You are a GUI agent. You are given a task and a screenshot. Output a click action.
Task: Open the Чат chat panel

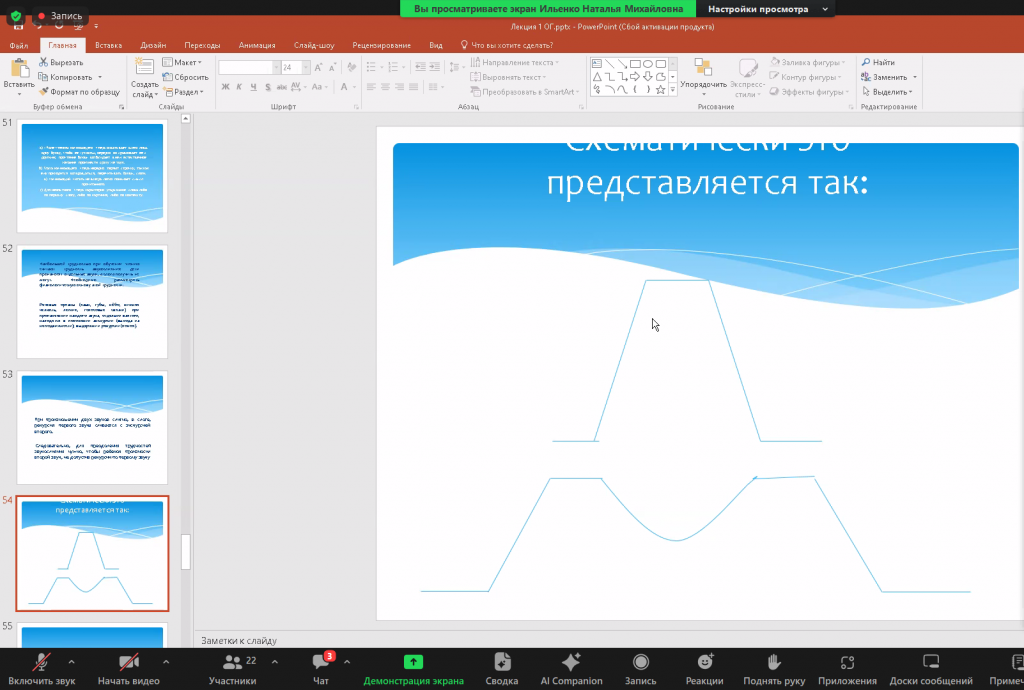tap(321, 669)
